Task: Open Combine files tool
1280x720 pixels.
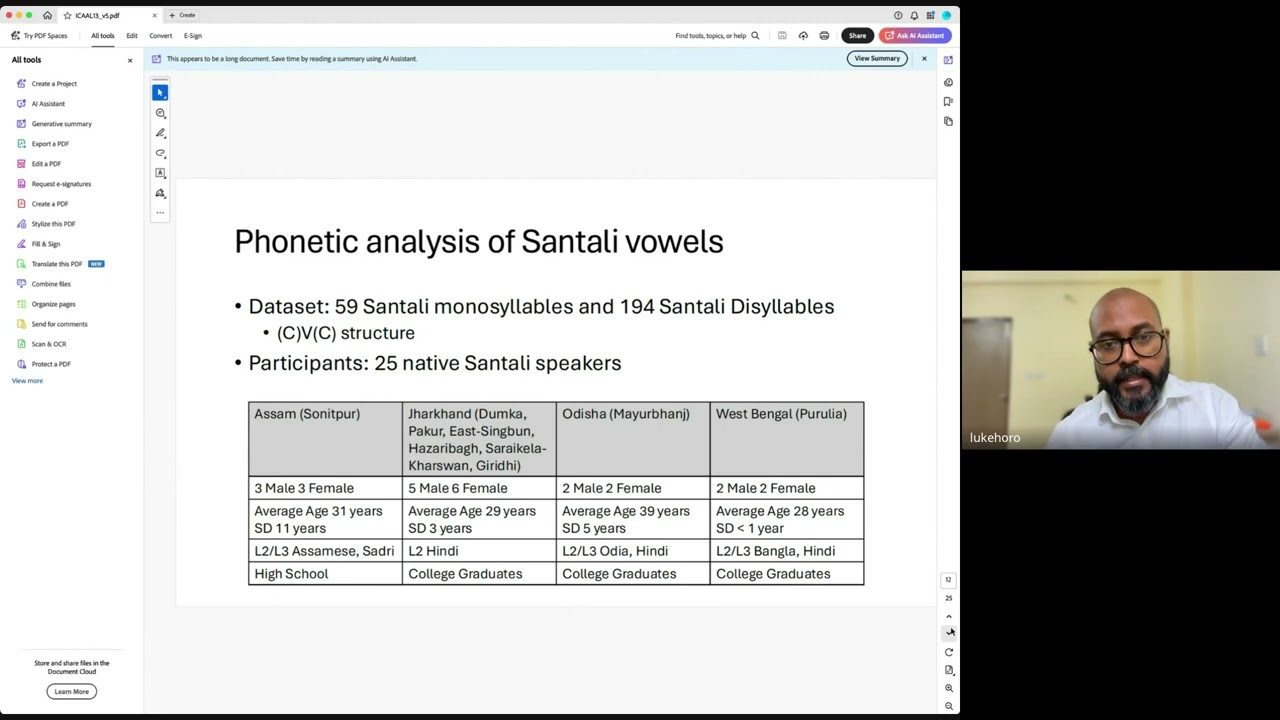Action: (x=51, y=283)
